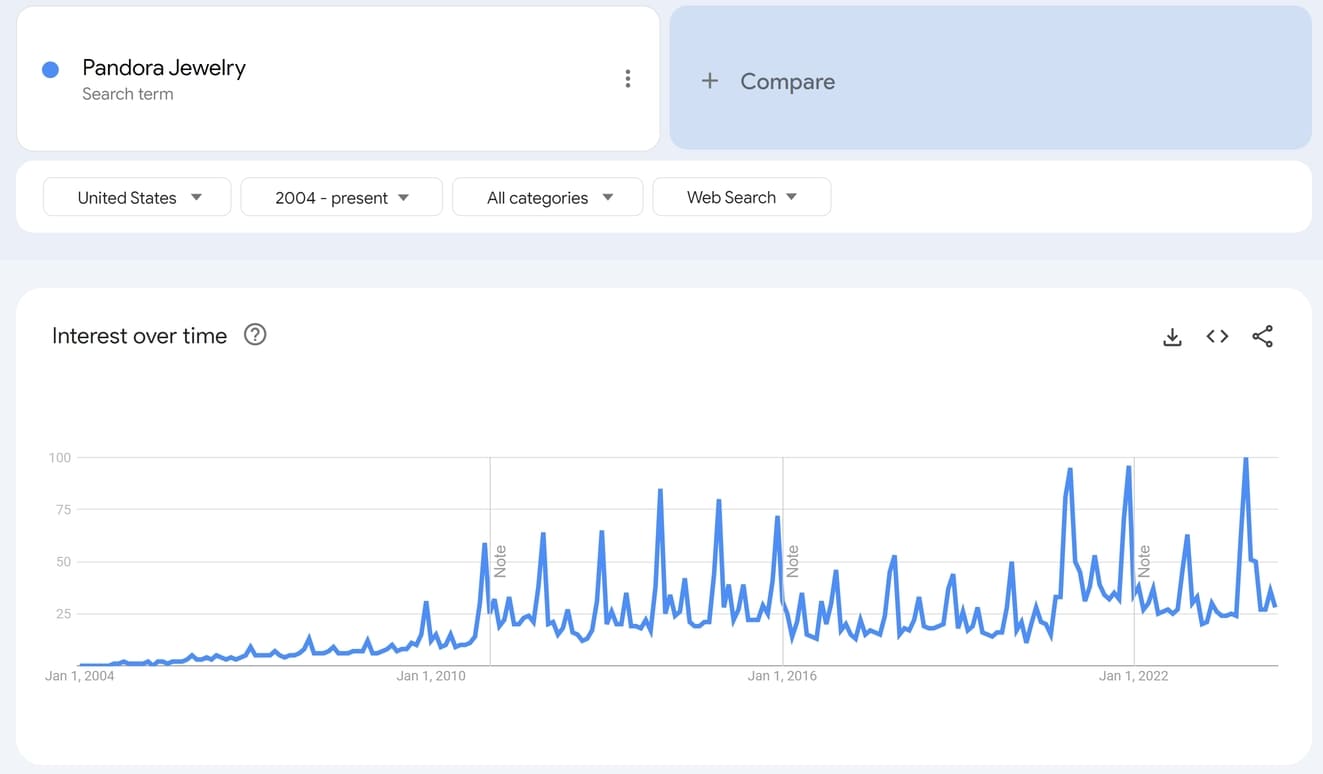Screen dimensions: 1323x774
Task: Open the Web Search type selector
Action: point(741,197)
